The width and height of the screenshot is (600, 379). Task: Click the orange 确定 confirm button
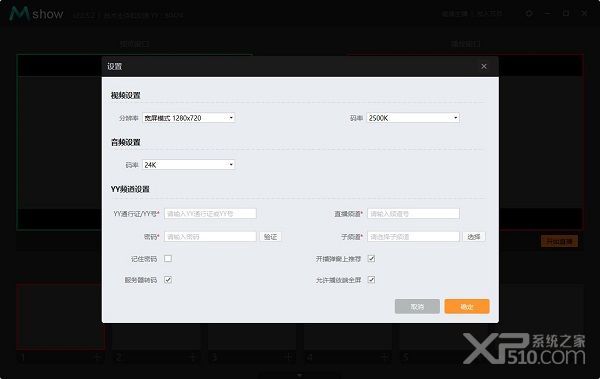(467, 307)
